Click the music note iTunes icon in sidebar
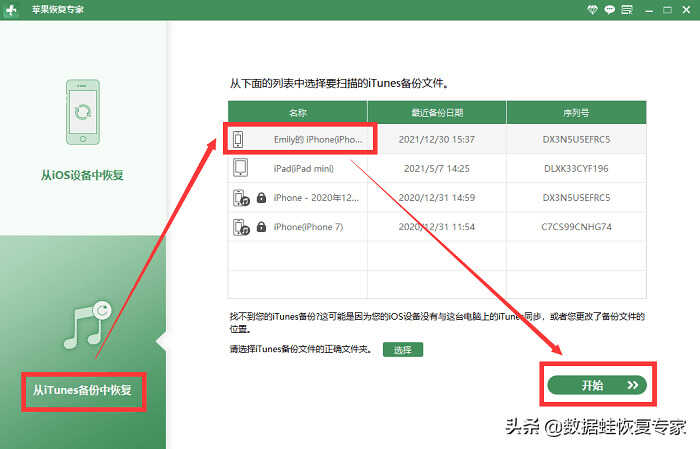Image resolution: width=700 pixels, height=449 pixels. 88,324
